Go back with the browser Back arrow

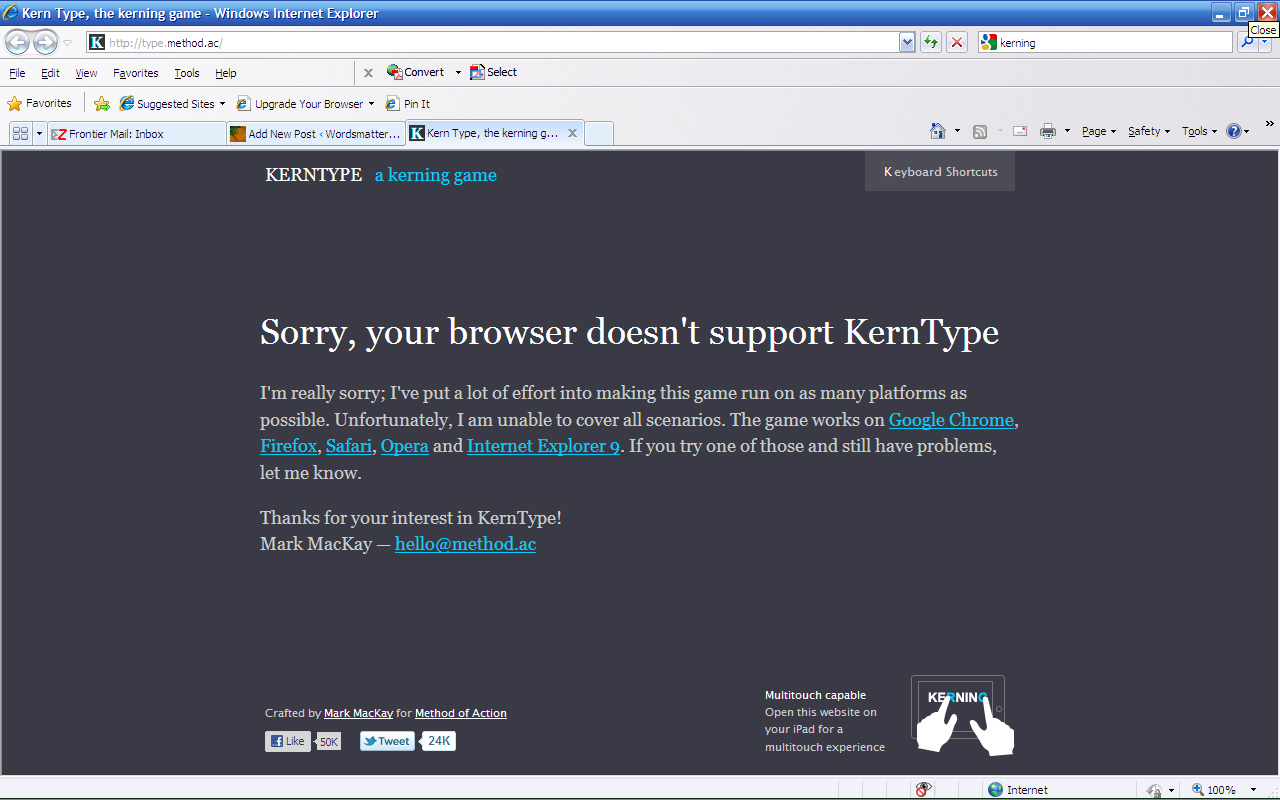(x=17, y=42)
